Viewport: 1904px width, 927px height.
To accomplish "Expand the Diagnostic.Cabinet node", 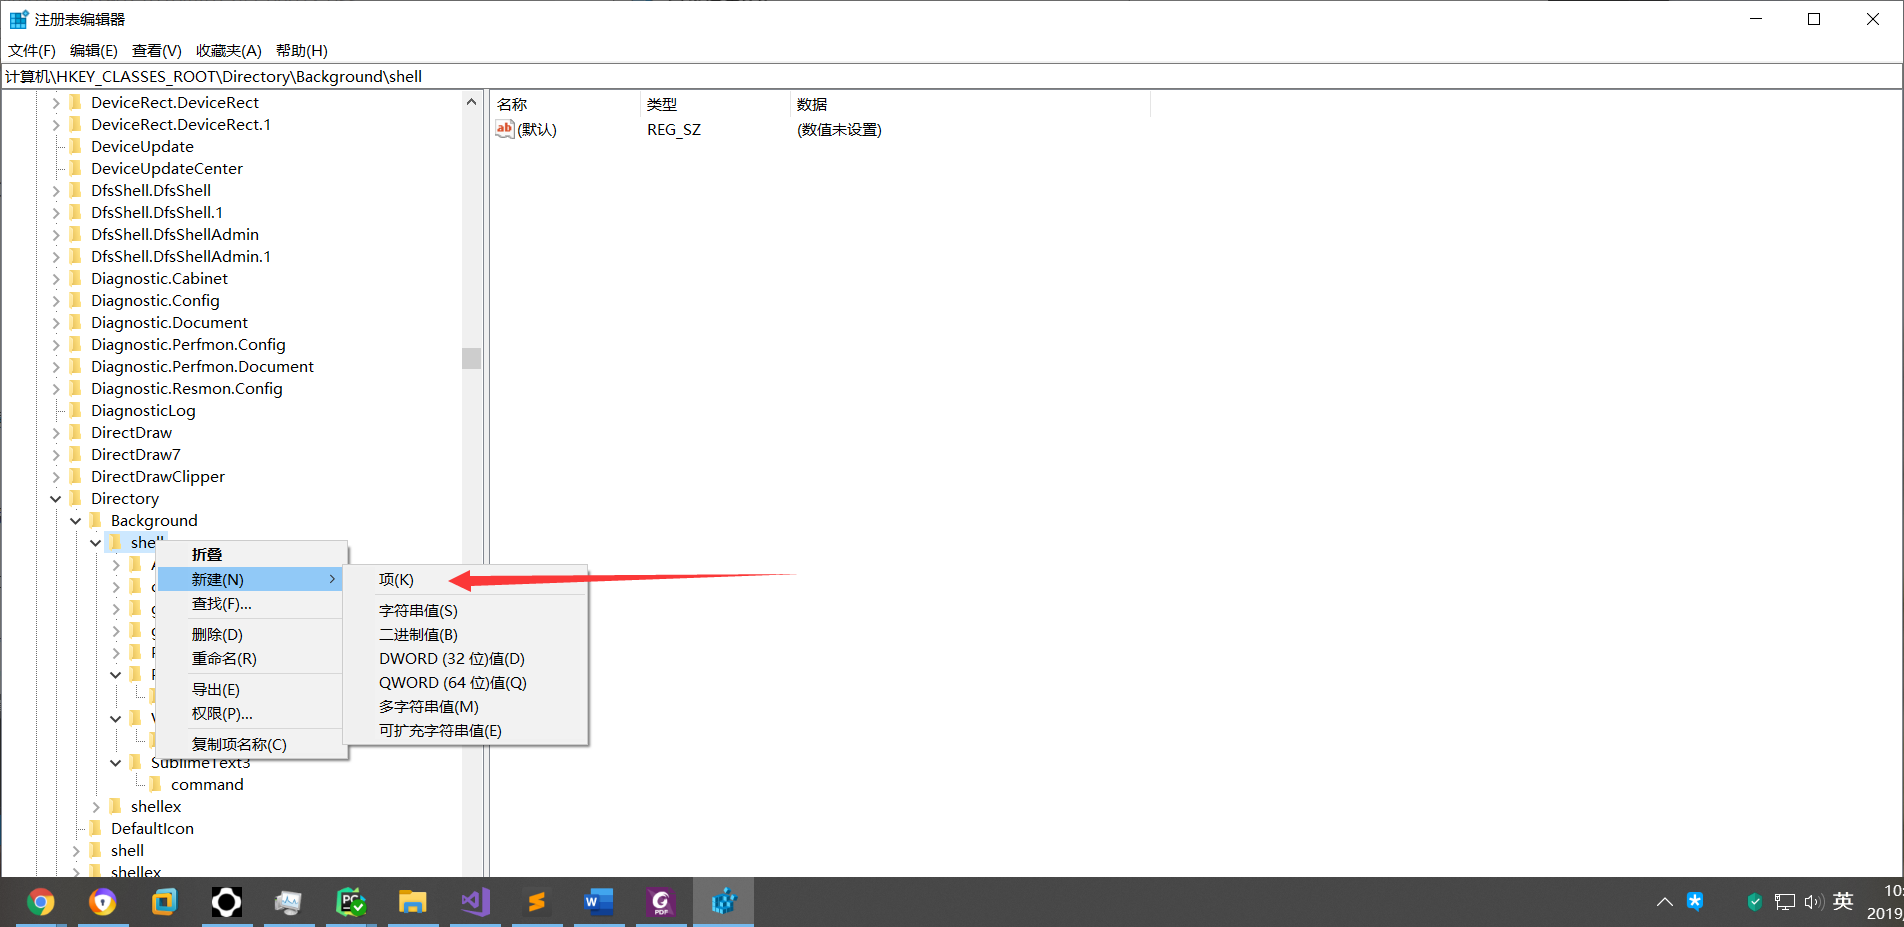I will coord(56,278).
